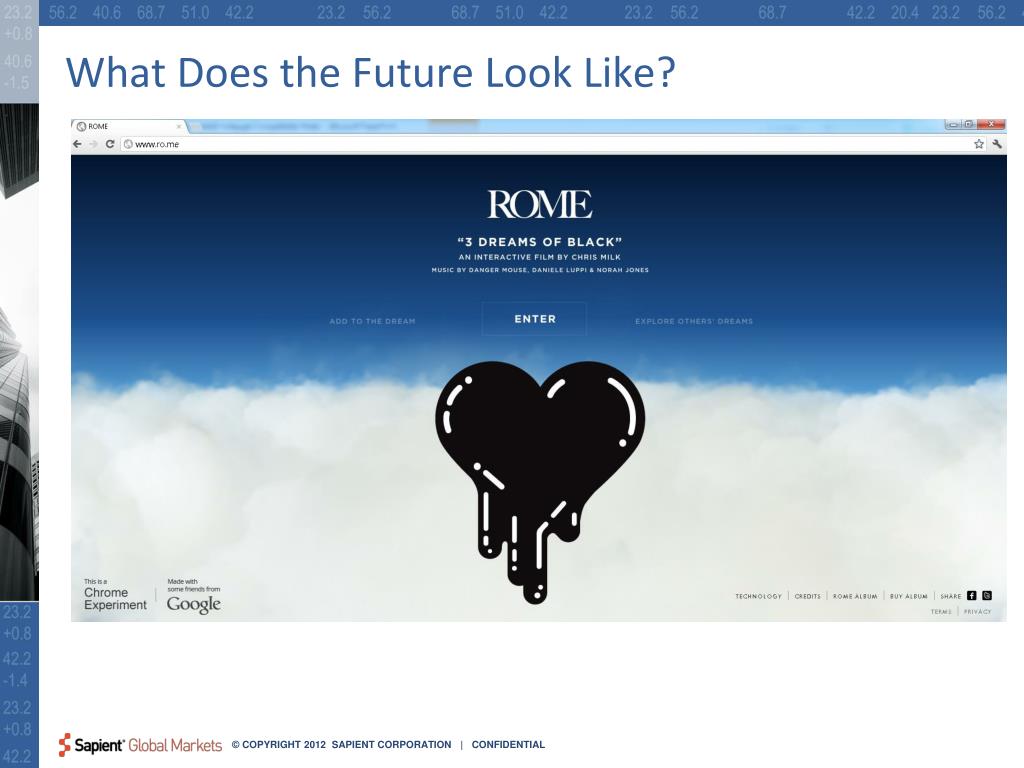Open the Chrome wrench menu
The width and height of the screenshot is (1024, 768).
[997, 144]
